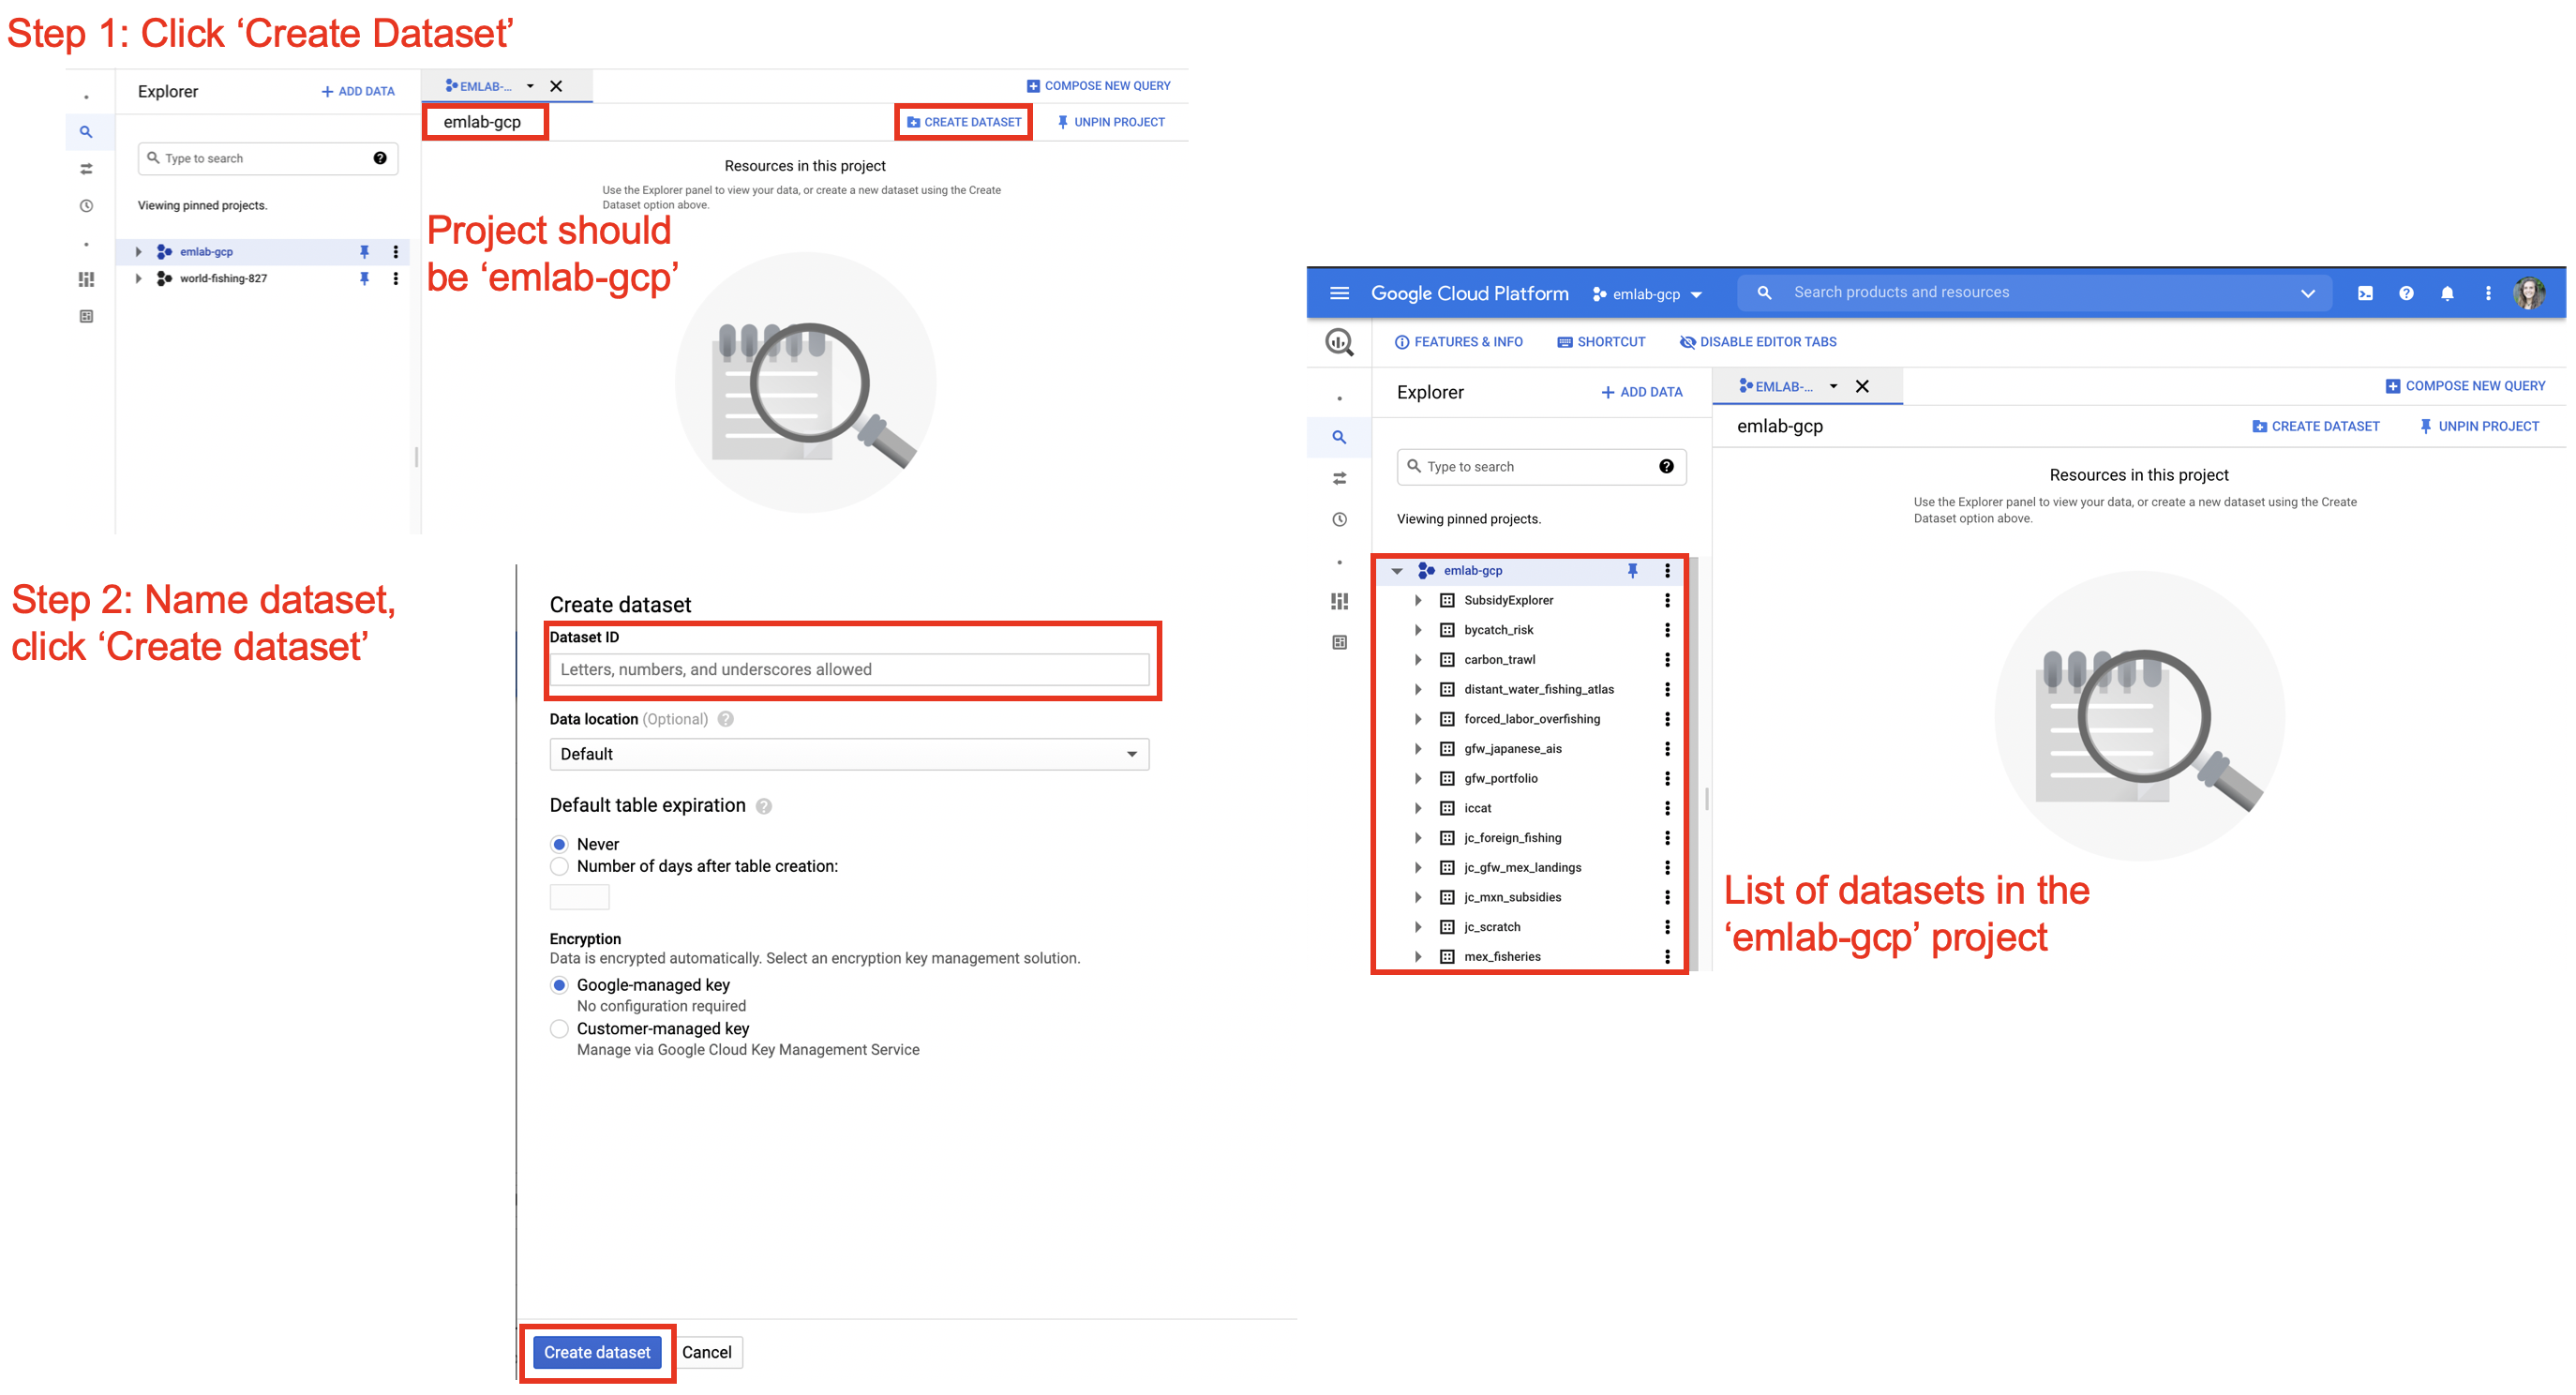Open the Google Cloud Platform hamburger navigation menu
Image resolution: width=2576 pixels, height=1395 pixels.
pos(1339,293)
